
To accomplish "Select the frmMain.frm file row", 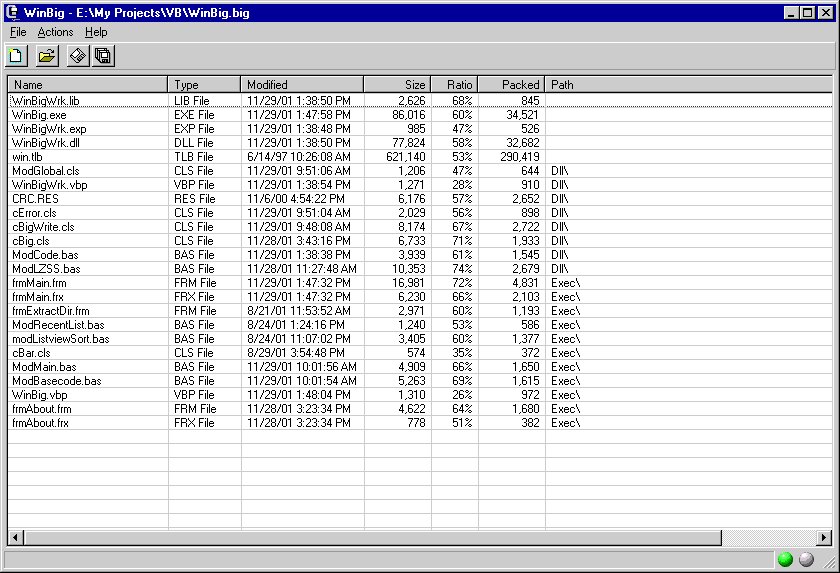I will coord(41,283).
